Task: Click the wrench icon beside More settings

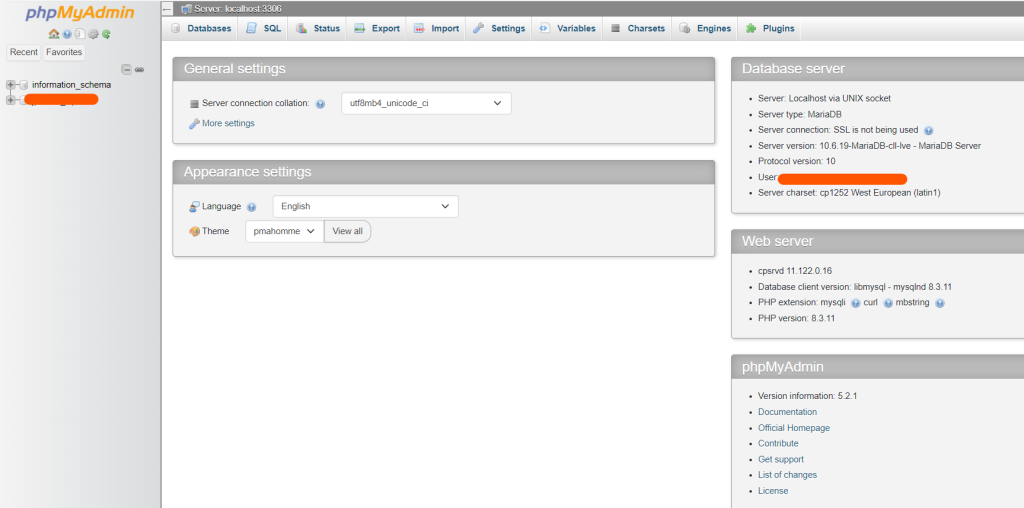Action: tap(194, 123)
